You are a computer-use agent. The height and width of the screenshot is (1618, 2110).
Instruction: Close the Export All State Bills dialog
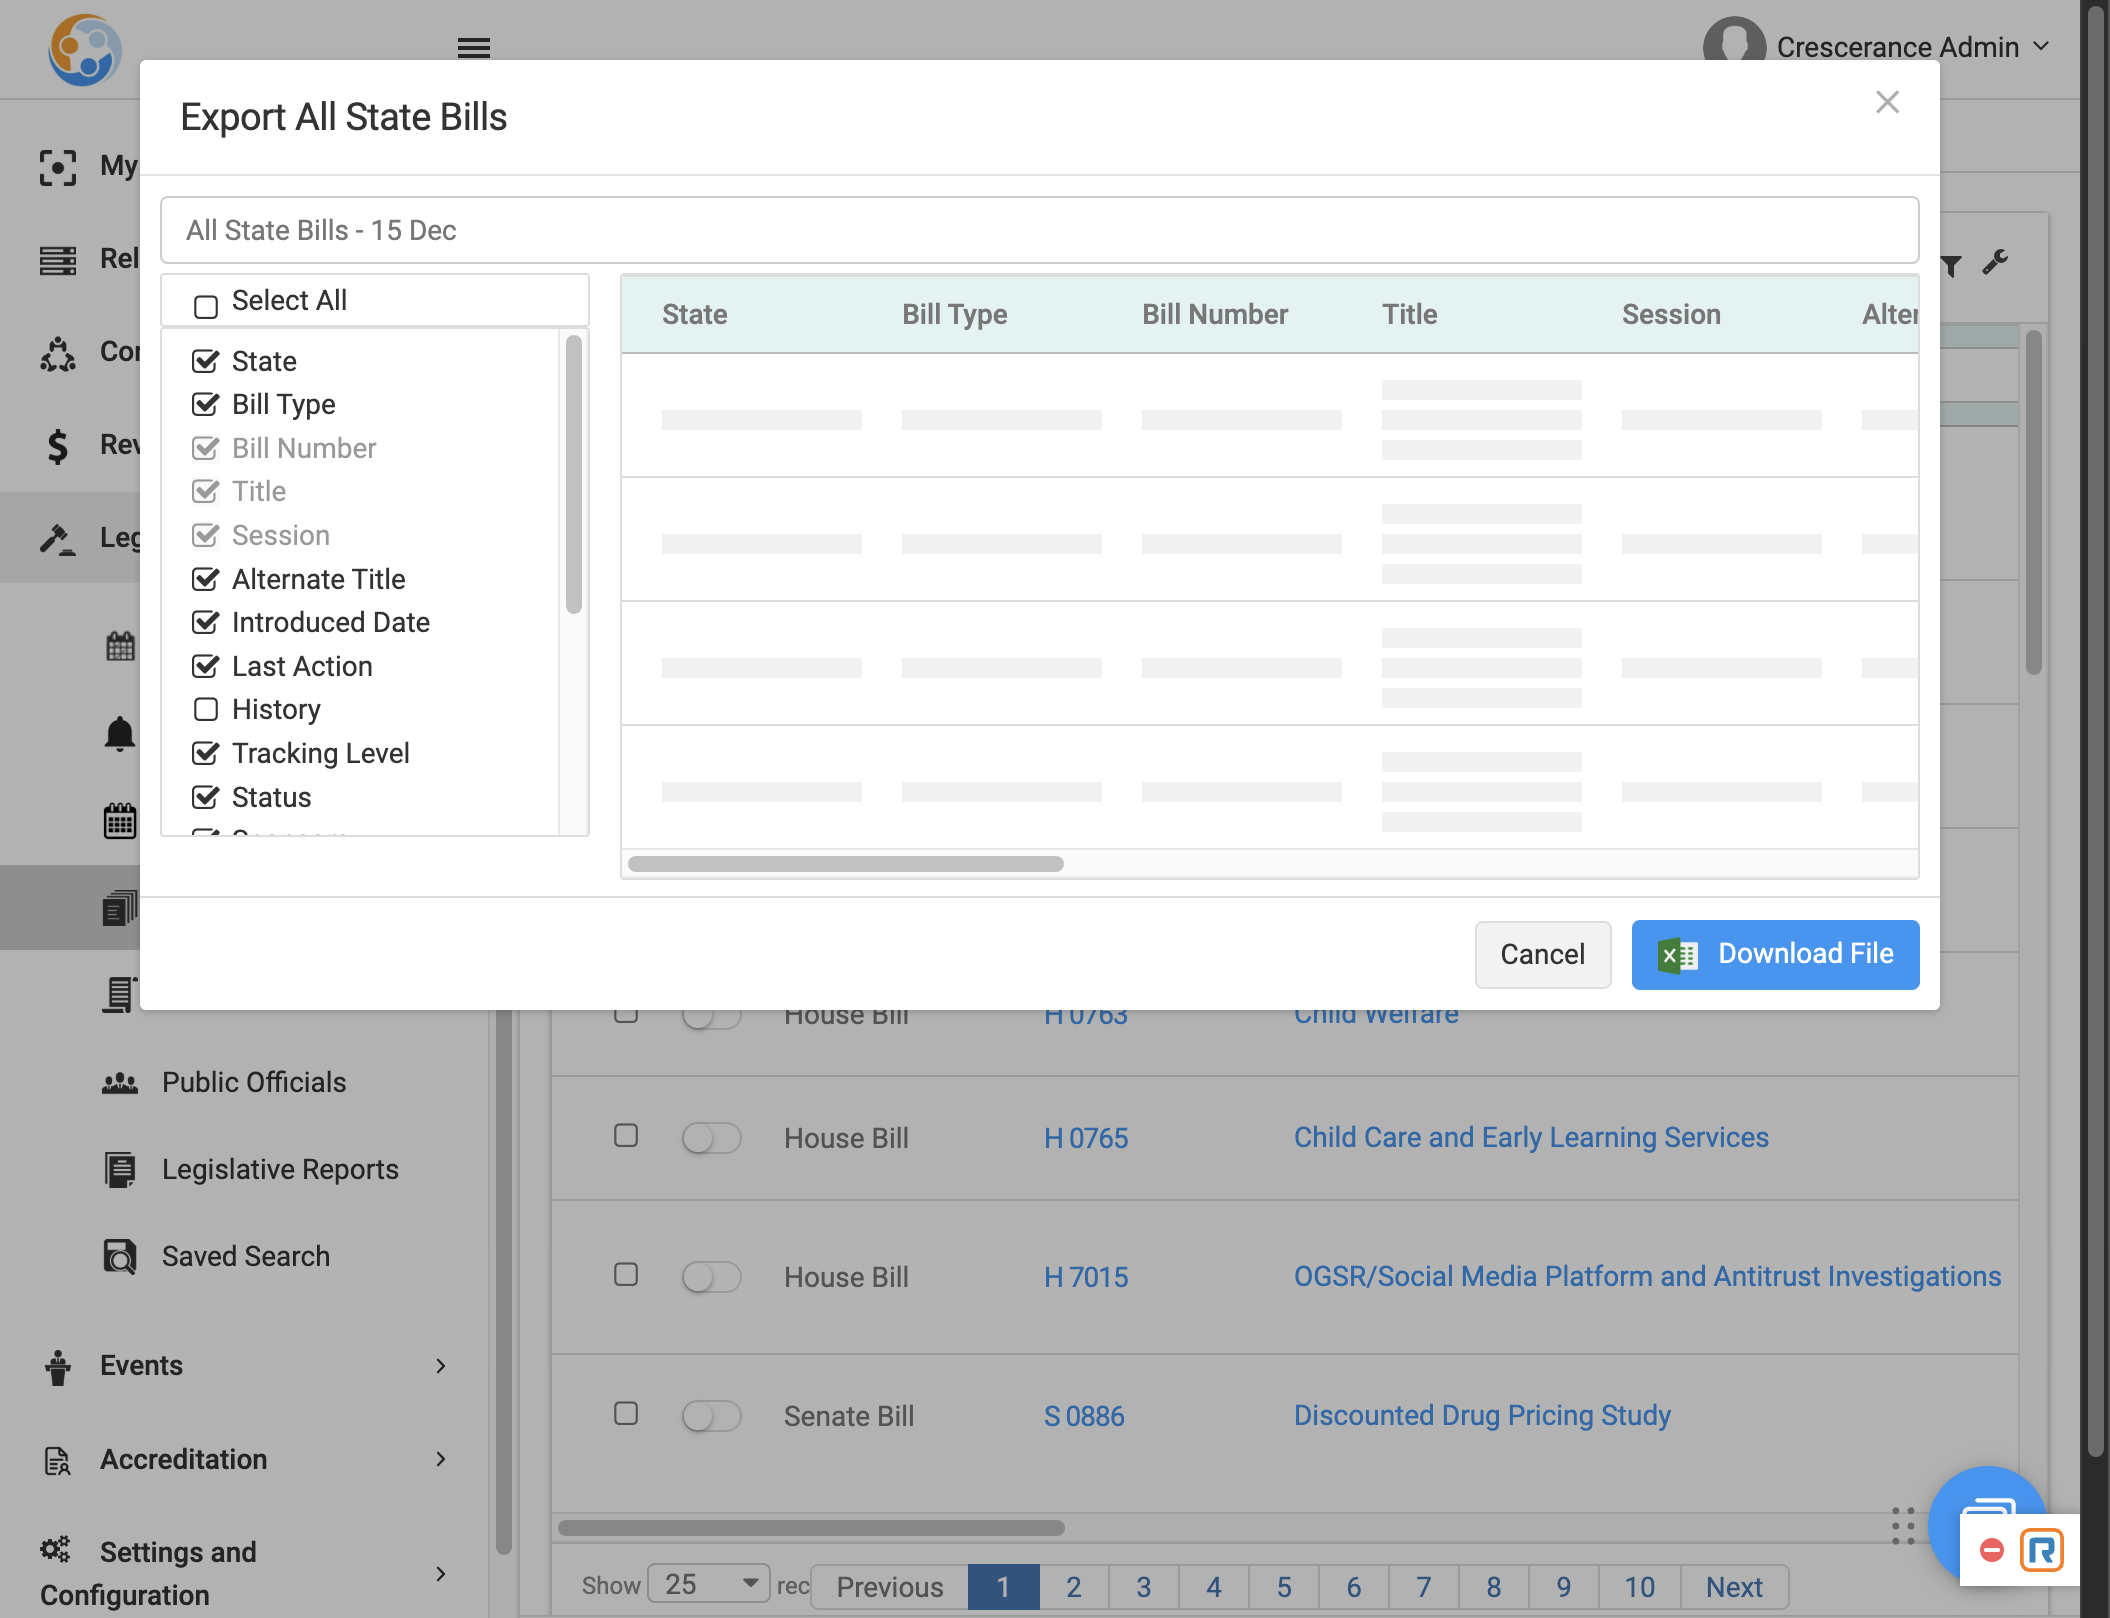[1887, 102]
